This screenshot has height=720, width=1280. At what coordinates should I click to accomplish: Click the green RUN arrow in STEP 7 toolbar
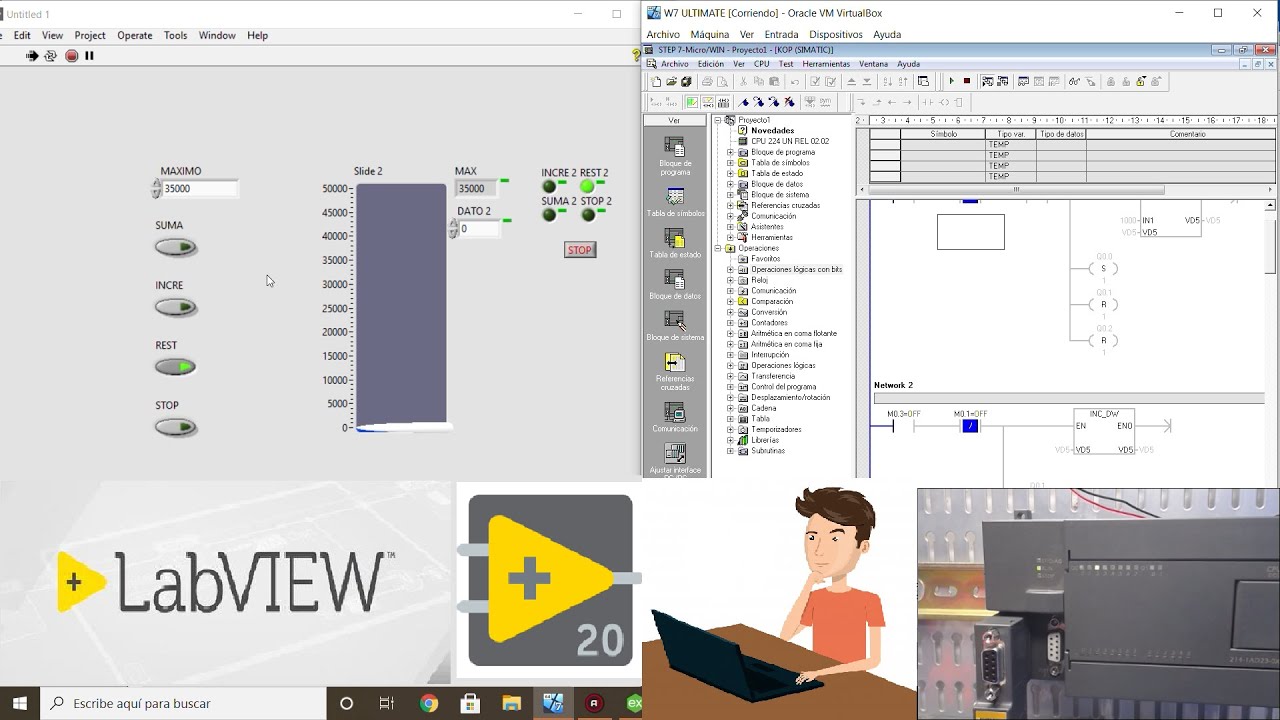[x=951, y=82]
